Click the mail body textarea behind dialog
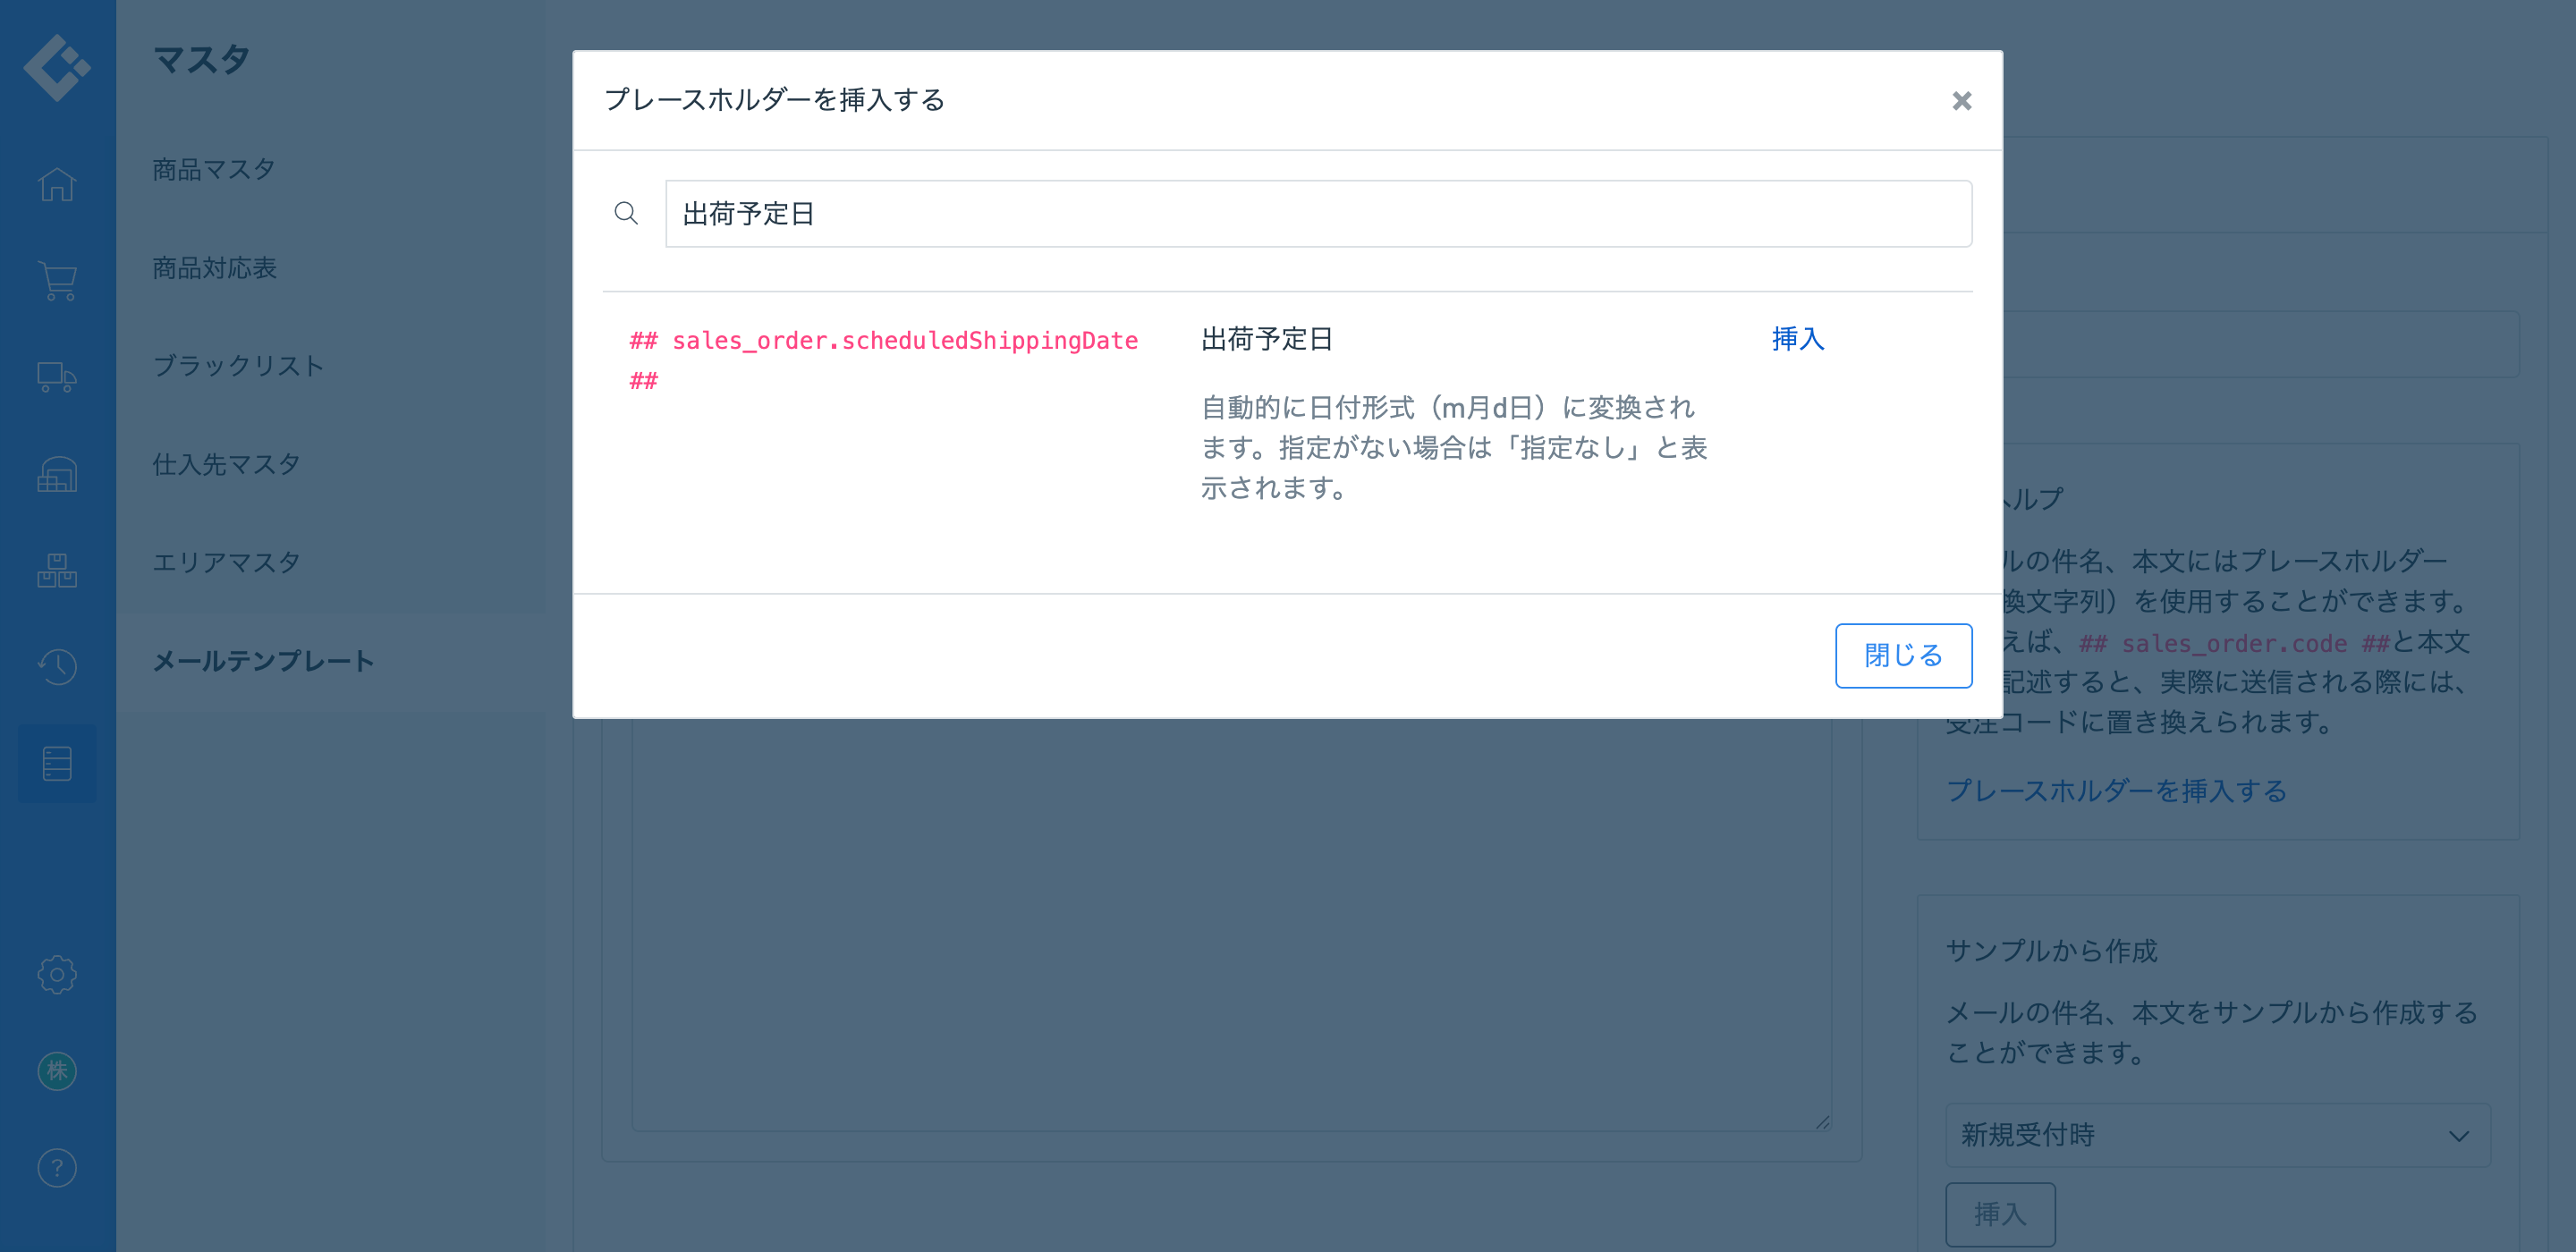 coord(1231,925)
